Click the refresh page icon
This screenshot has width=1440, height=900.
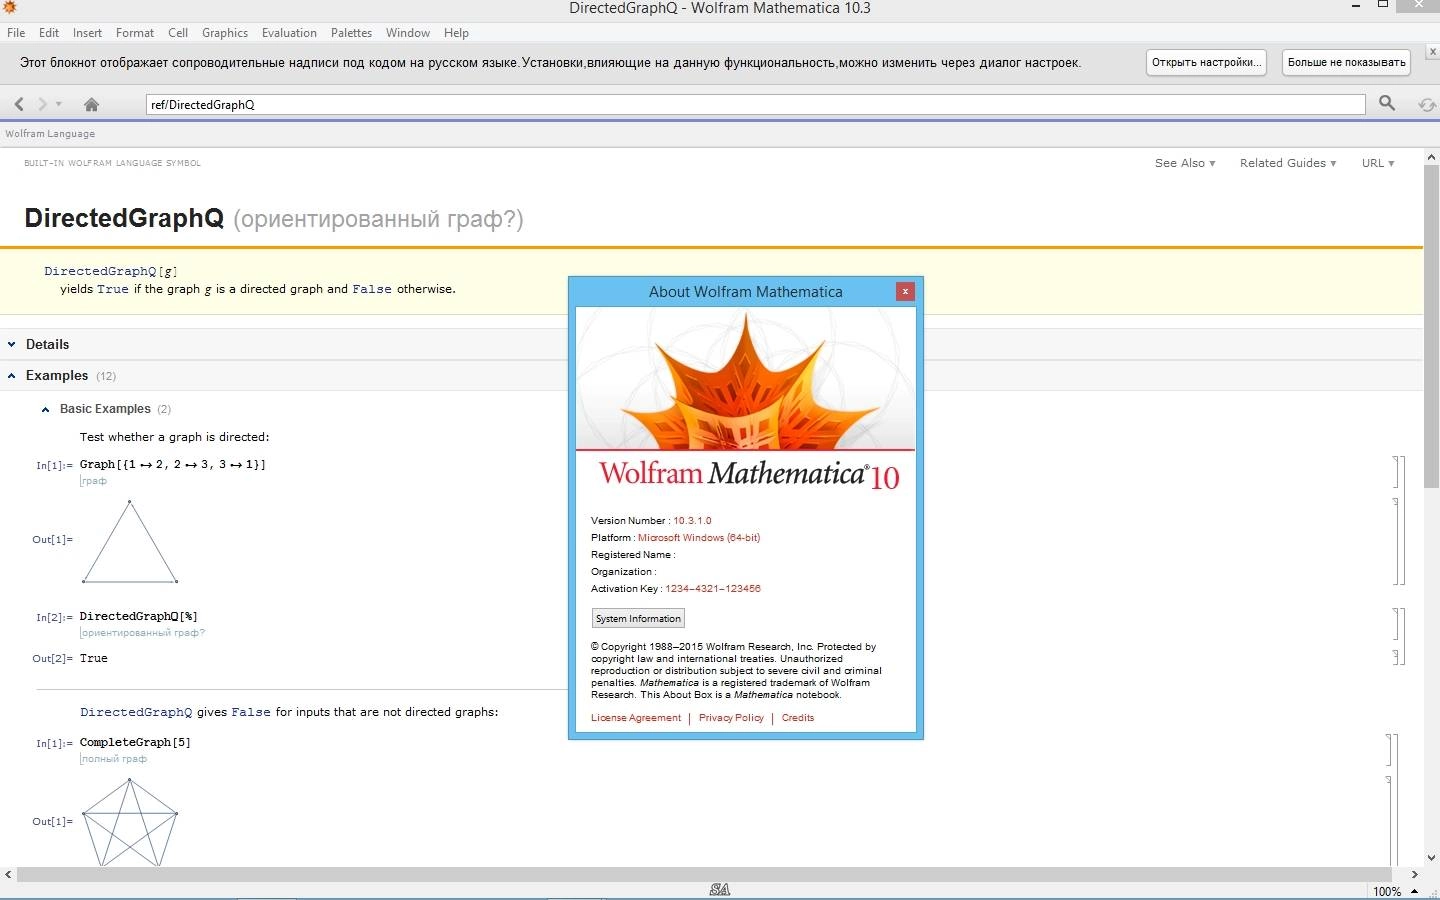point(1427,104)
